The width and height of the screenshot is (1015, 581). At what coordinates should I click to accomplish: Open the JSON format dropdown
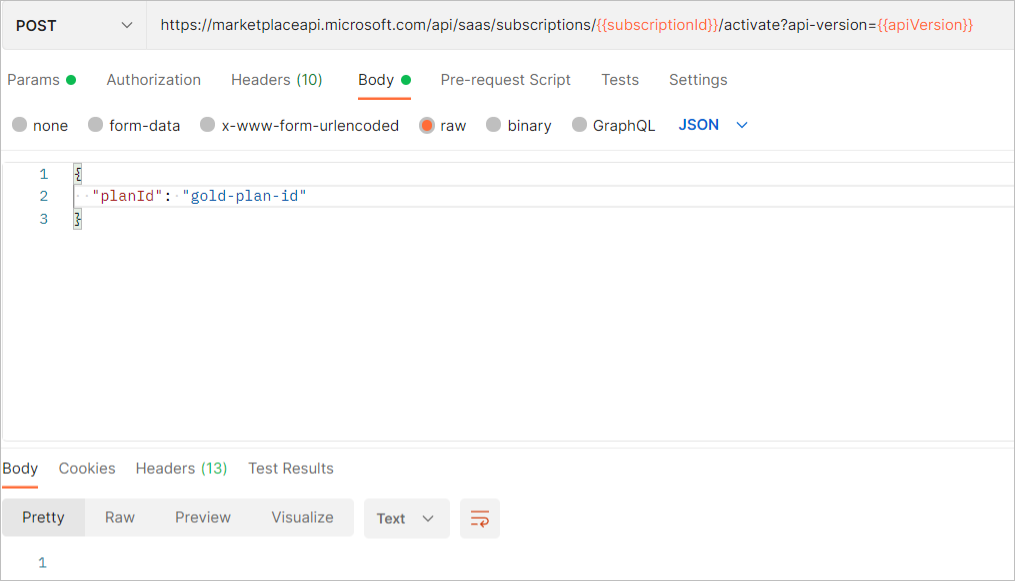click(x=713, y=125)
